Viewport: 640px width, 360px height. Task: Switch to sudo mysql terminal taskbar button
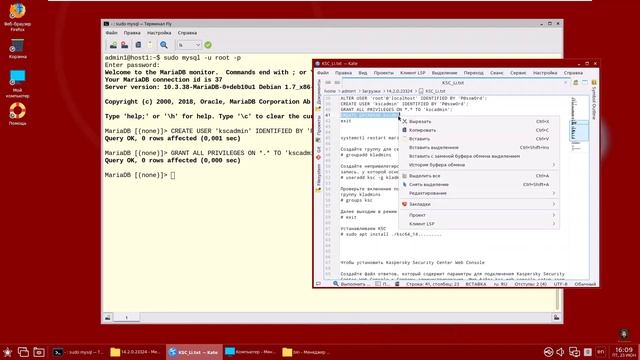click(x=78, y=352)
